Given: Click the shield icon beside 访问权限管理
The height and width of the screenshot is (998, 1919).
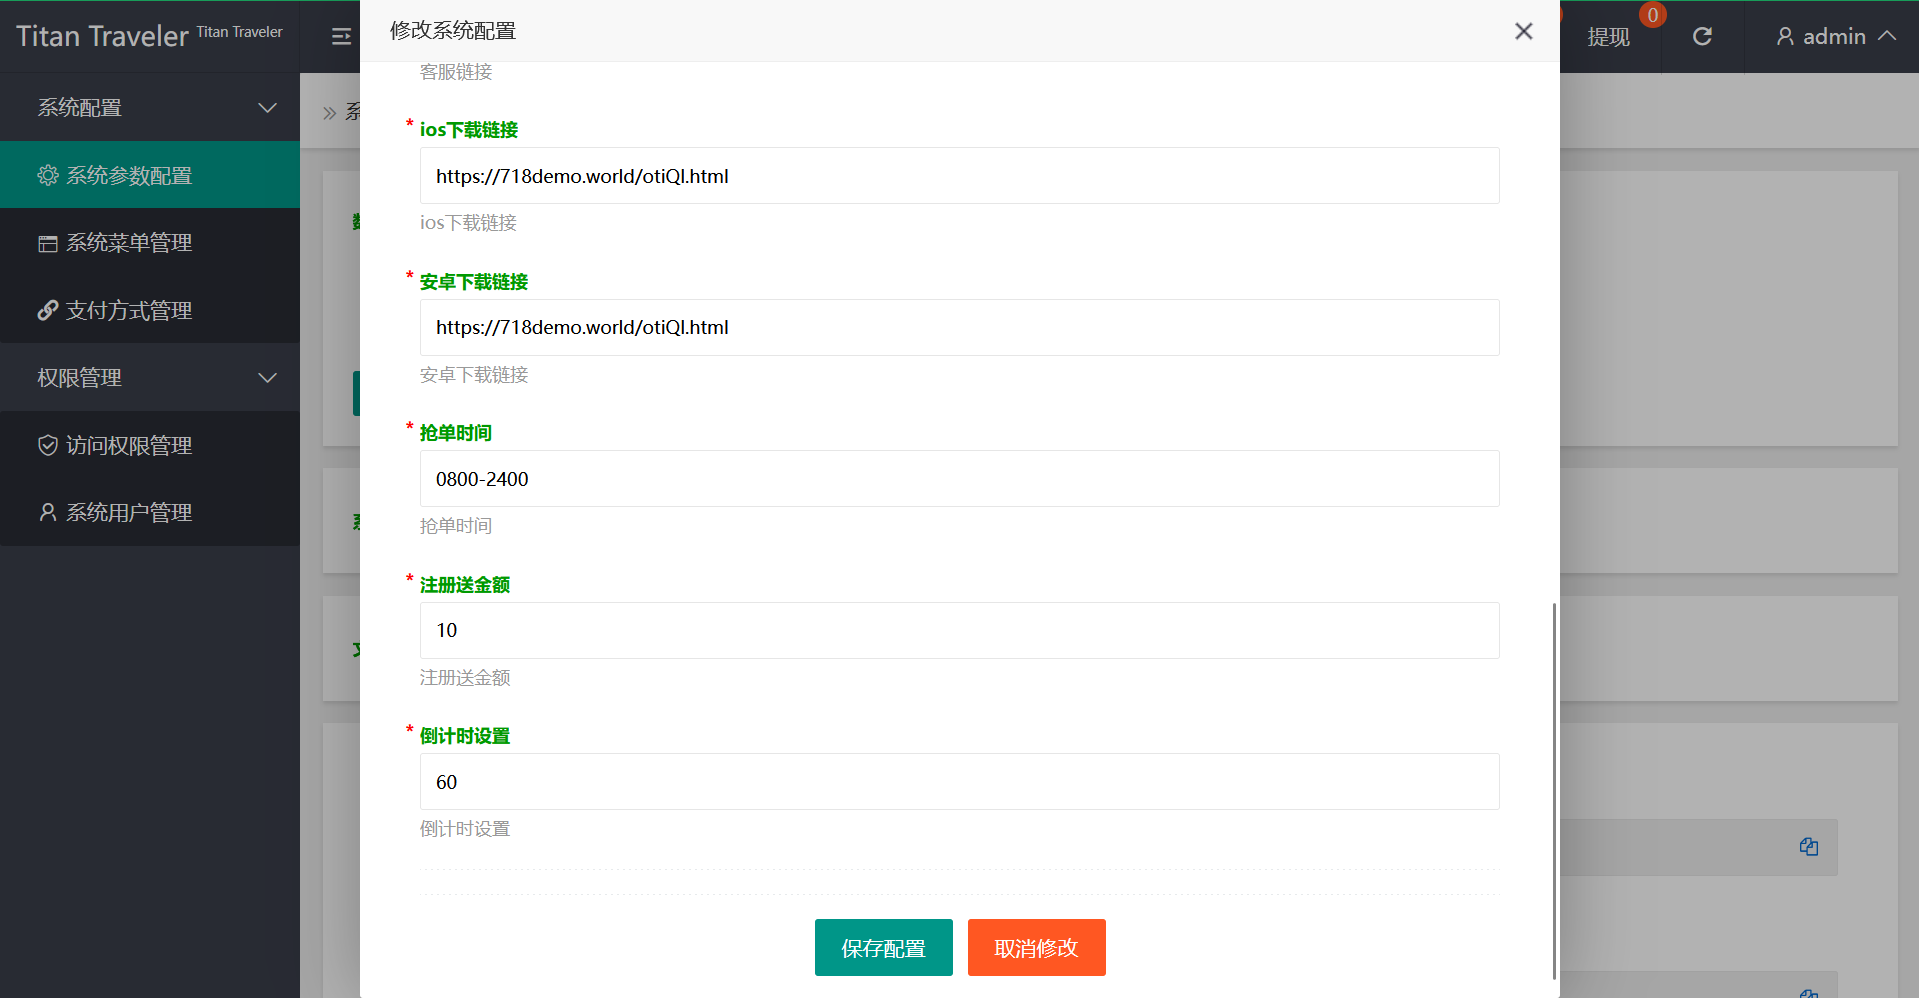Looking at the screenshot, I should [48, 446].
